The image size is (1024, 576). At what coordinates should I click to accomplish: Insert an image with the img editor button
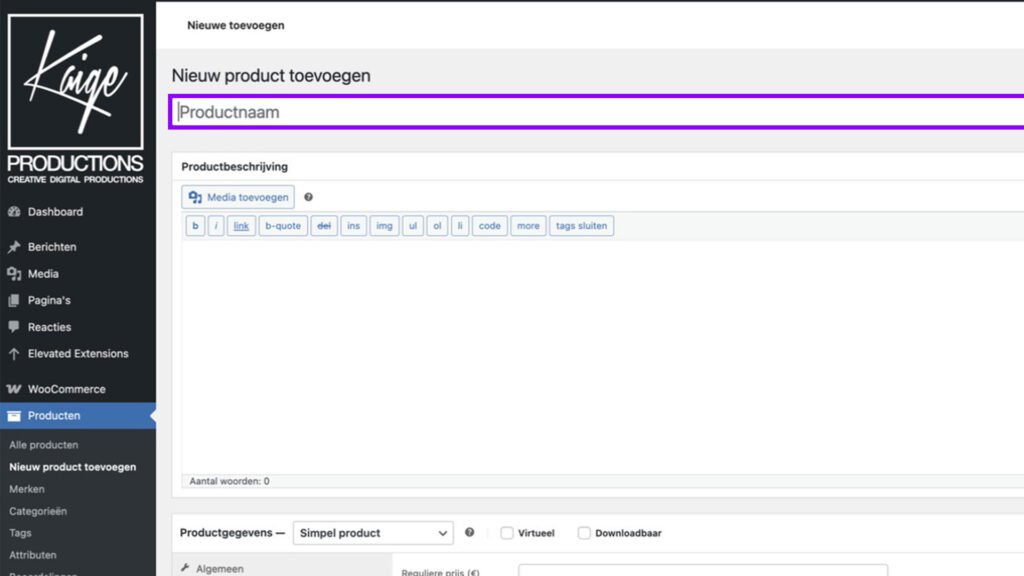pos(384,226)
